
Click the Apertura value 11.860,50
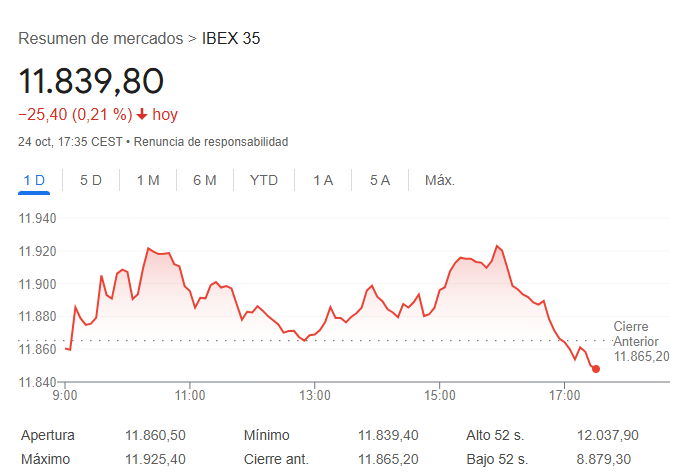[x=155, y=435]
